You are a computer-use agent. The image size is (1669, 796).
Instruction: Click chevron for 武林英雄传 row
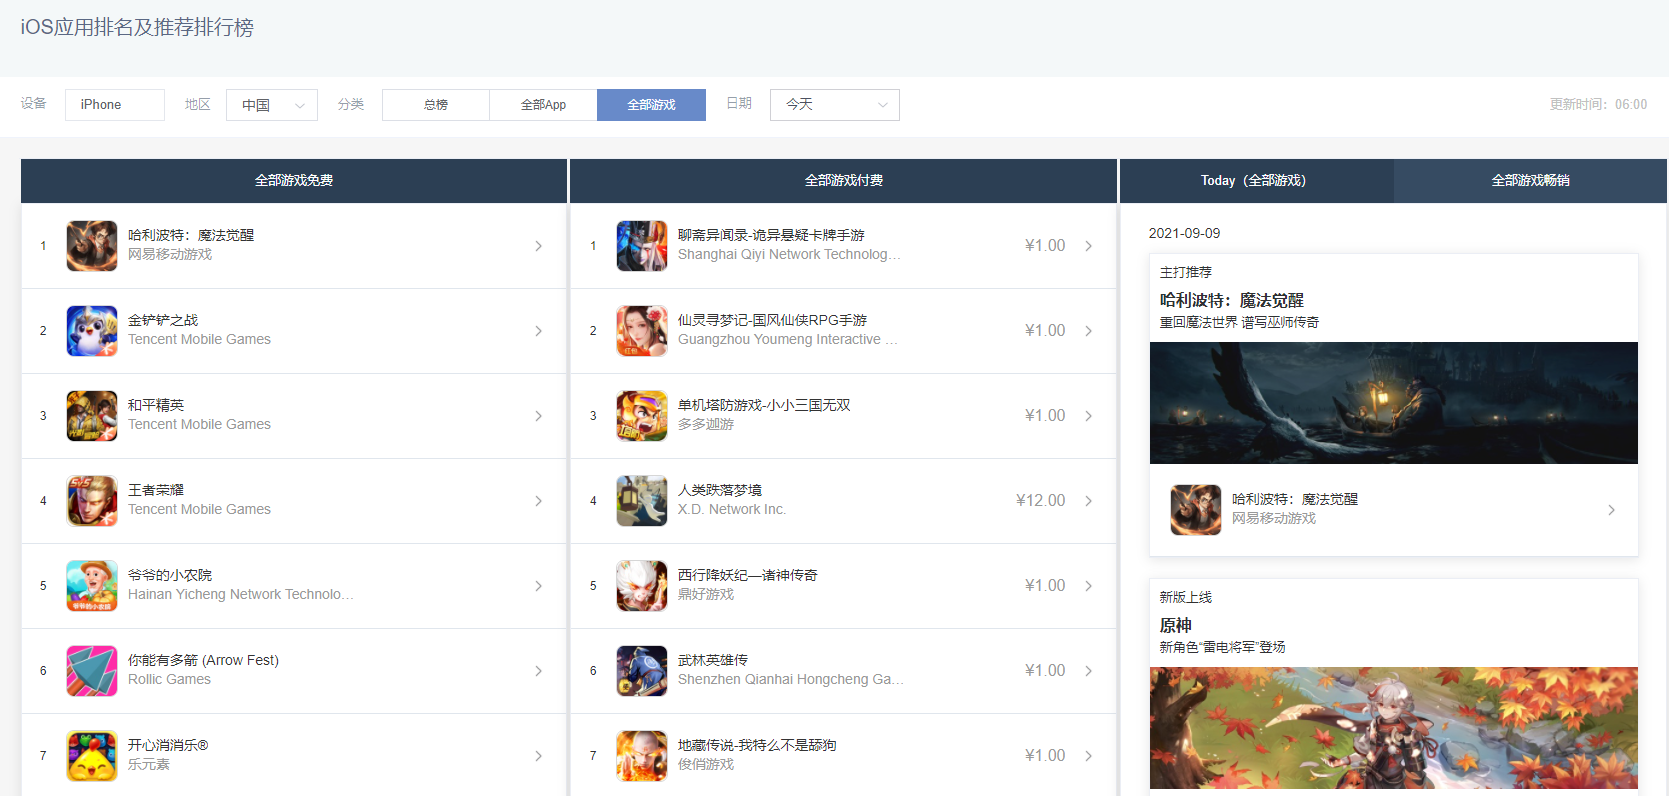[1088, 671]
